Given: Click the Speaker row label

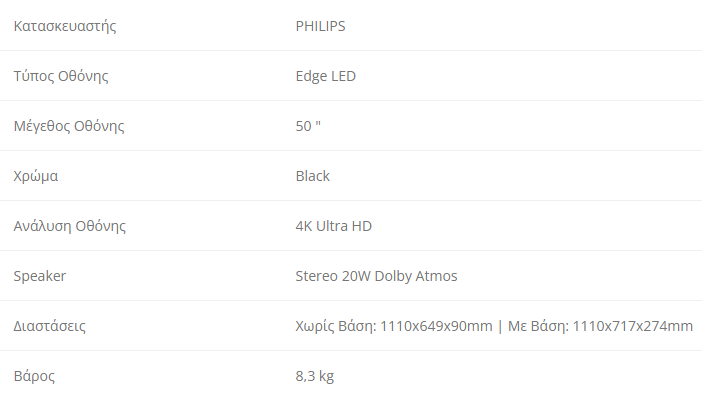Looking at the screenshot, I should click(x=39, y=276).
